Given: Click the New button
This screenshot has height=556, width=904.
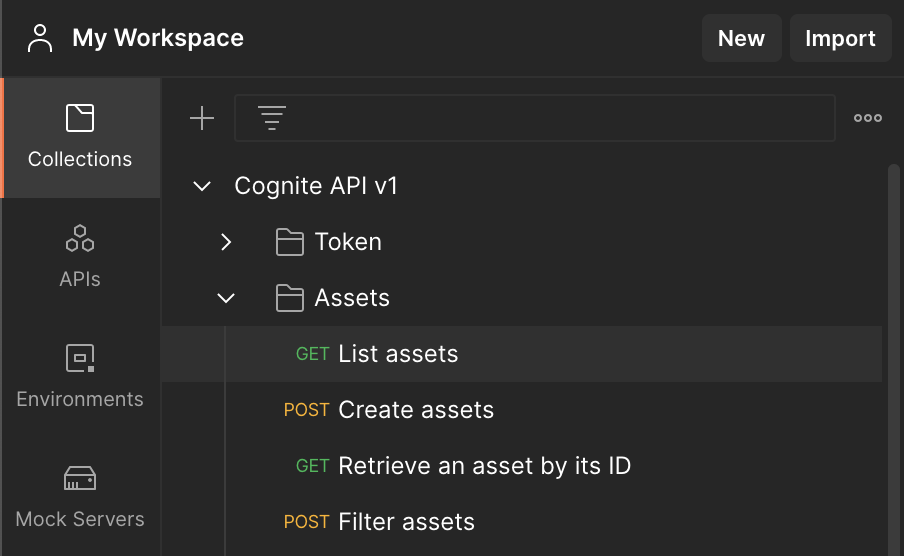Looking at the screenshot, I should pyautogui.click(x=741, y=38).
